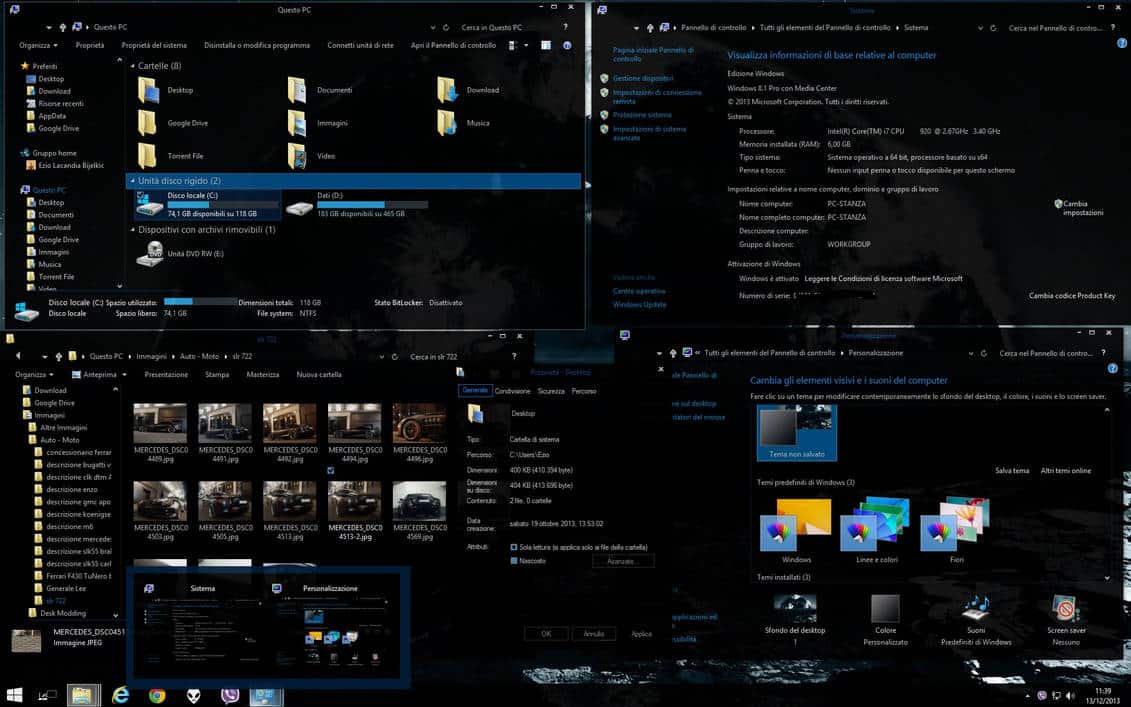The image size is (1131, 707).
Task: Collapse the Cartelle (8) section
Action: (132, 65)
